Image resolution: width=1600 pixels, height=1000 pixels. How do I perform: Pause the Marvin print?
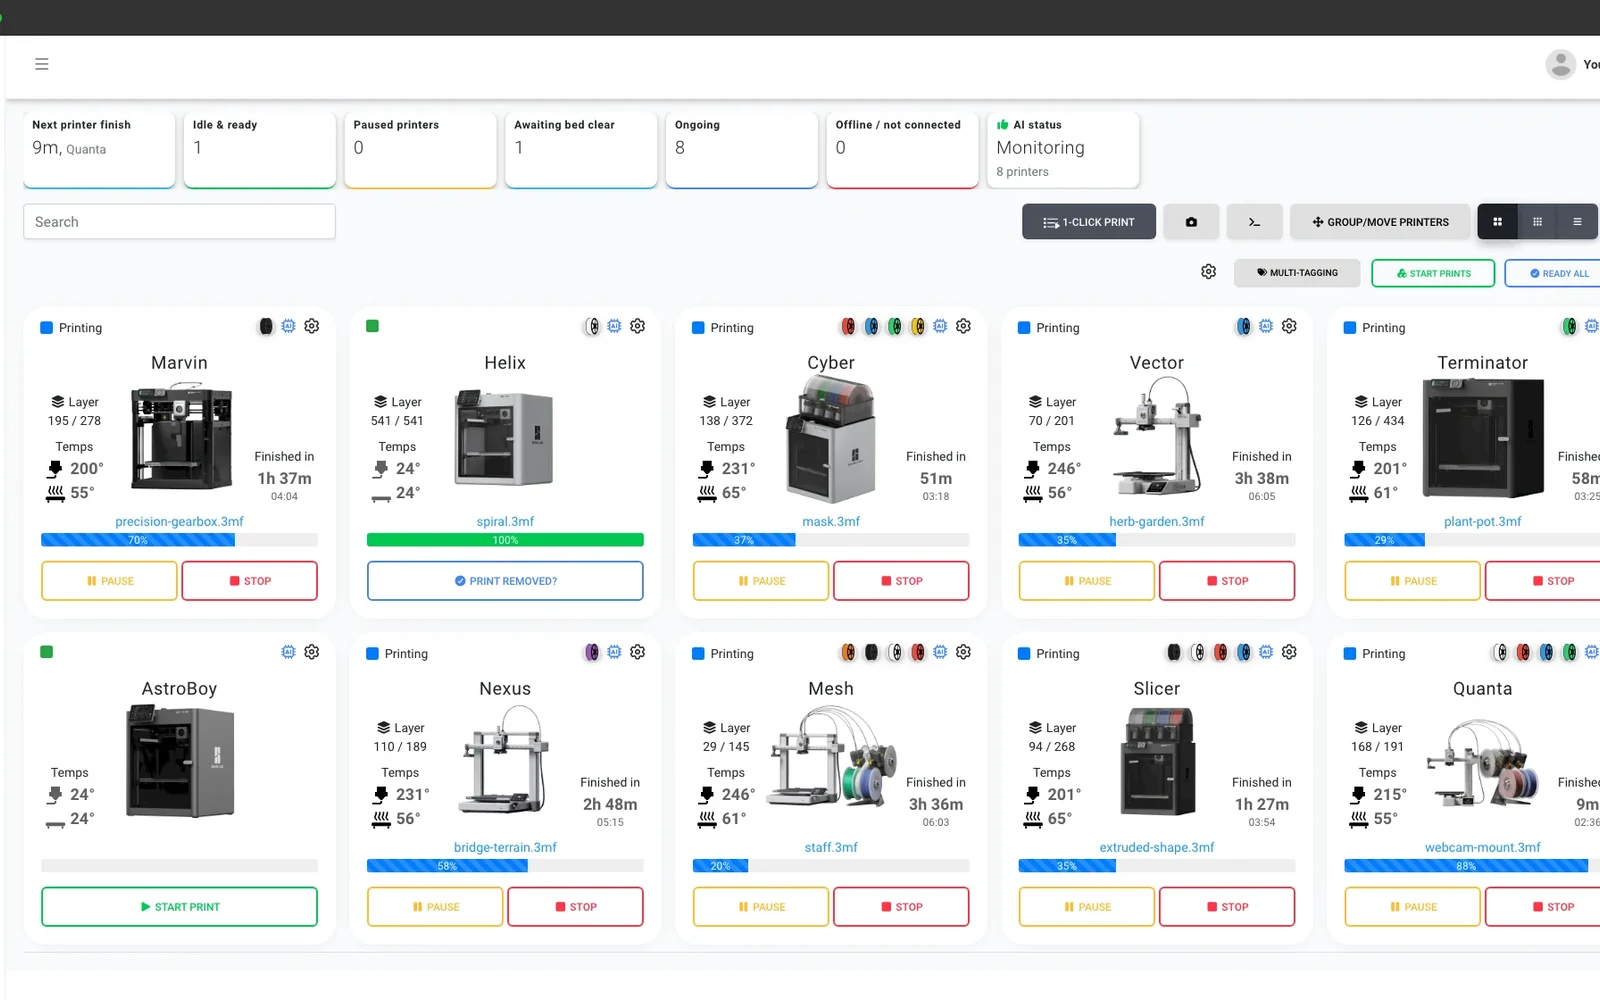[110, 581]
